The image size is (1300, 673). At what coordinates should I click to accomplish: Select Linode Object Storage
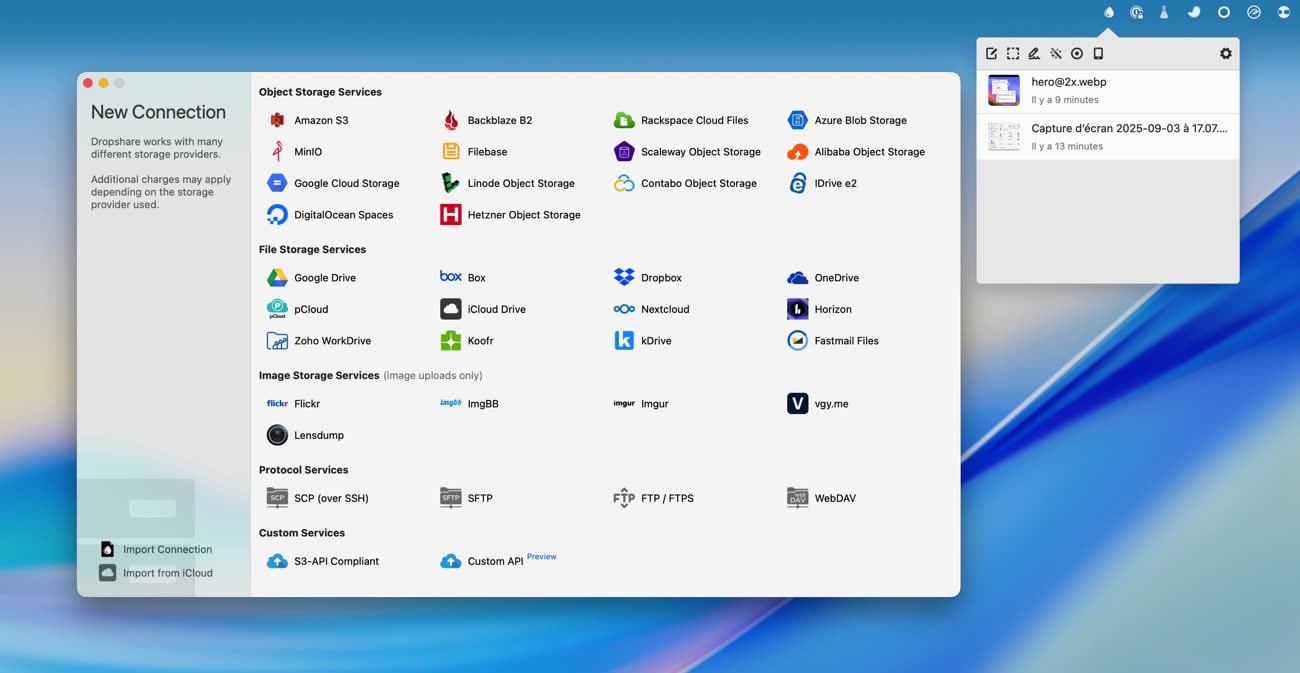508,183
